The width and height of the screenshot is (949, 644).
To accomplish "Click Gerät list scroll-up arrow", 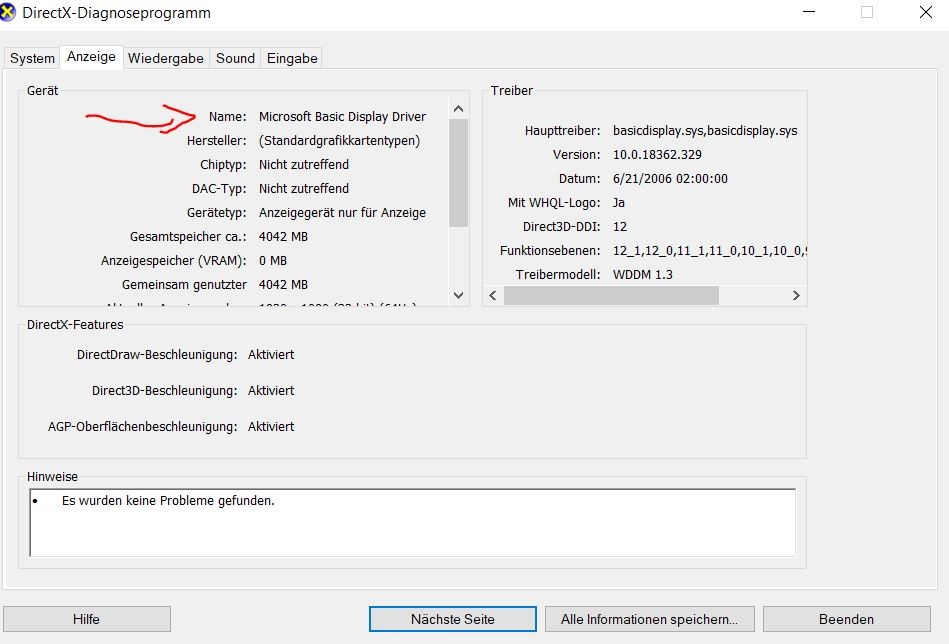I will pyautogui.click(x=459, y=109).
